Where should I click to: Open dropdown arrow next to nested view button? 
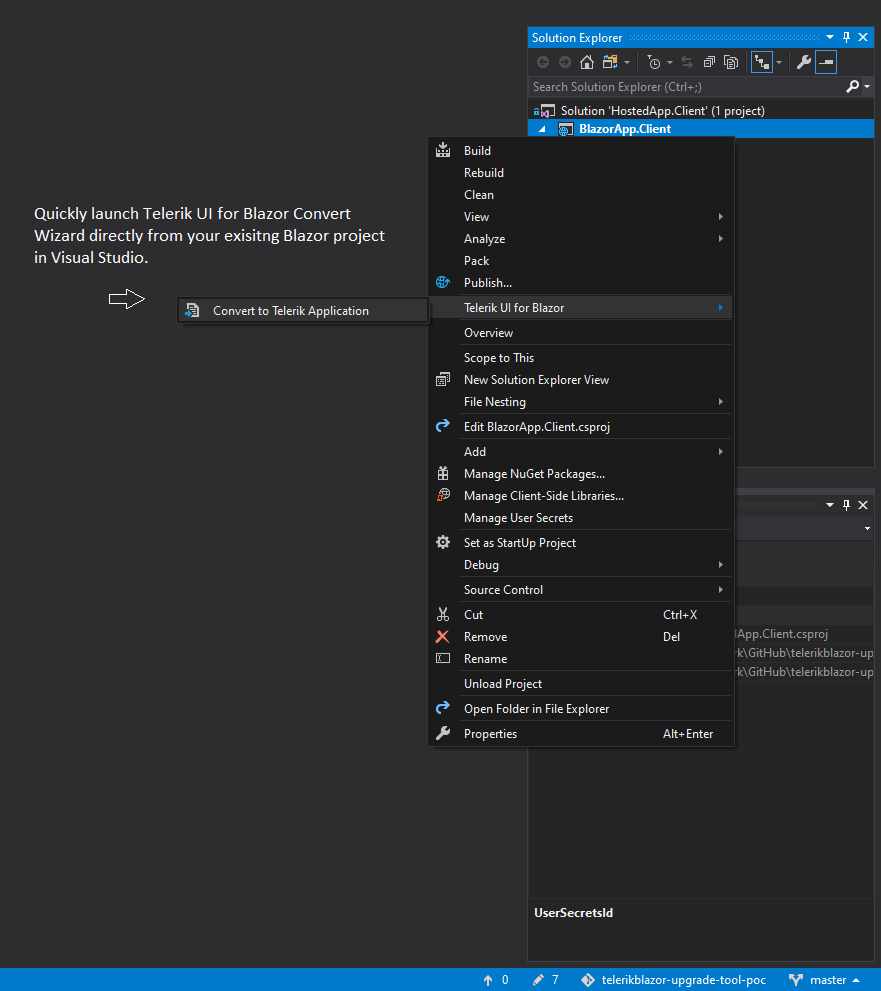tap(779, 63)
